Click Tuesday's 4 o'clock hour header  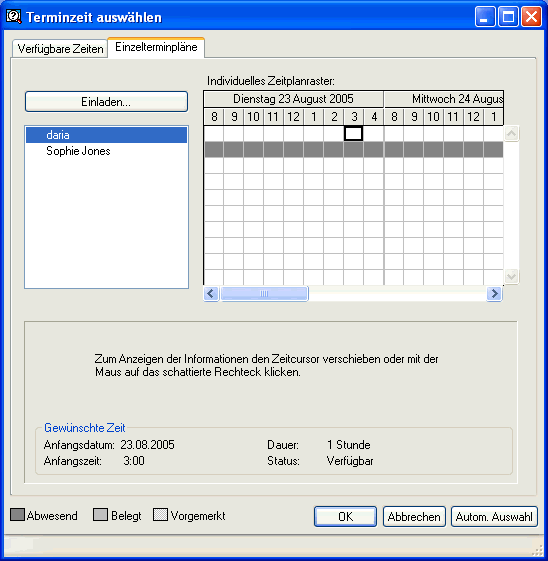click(x=374, y=117)
